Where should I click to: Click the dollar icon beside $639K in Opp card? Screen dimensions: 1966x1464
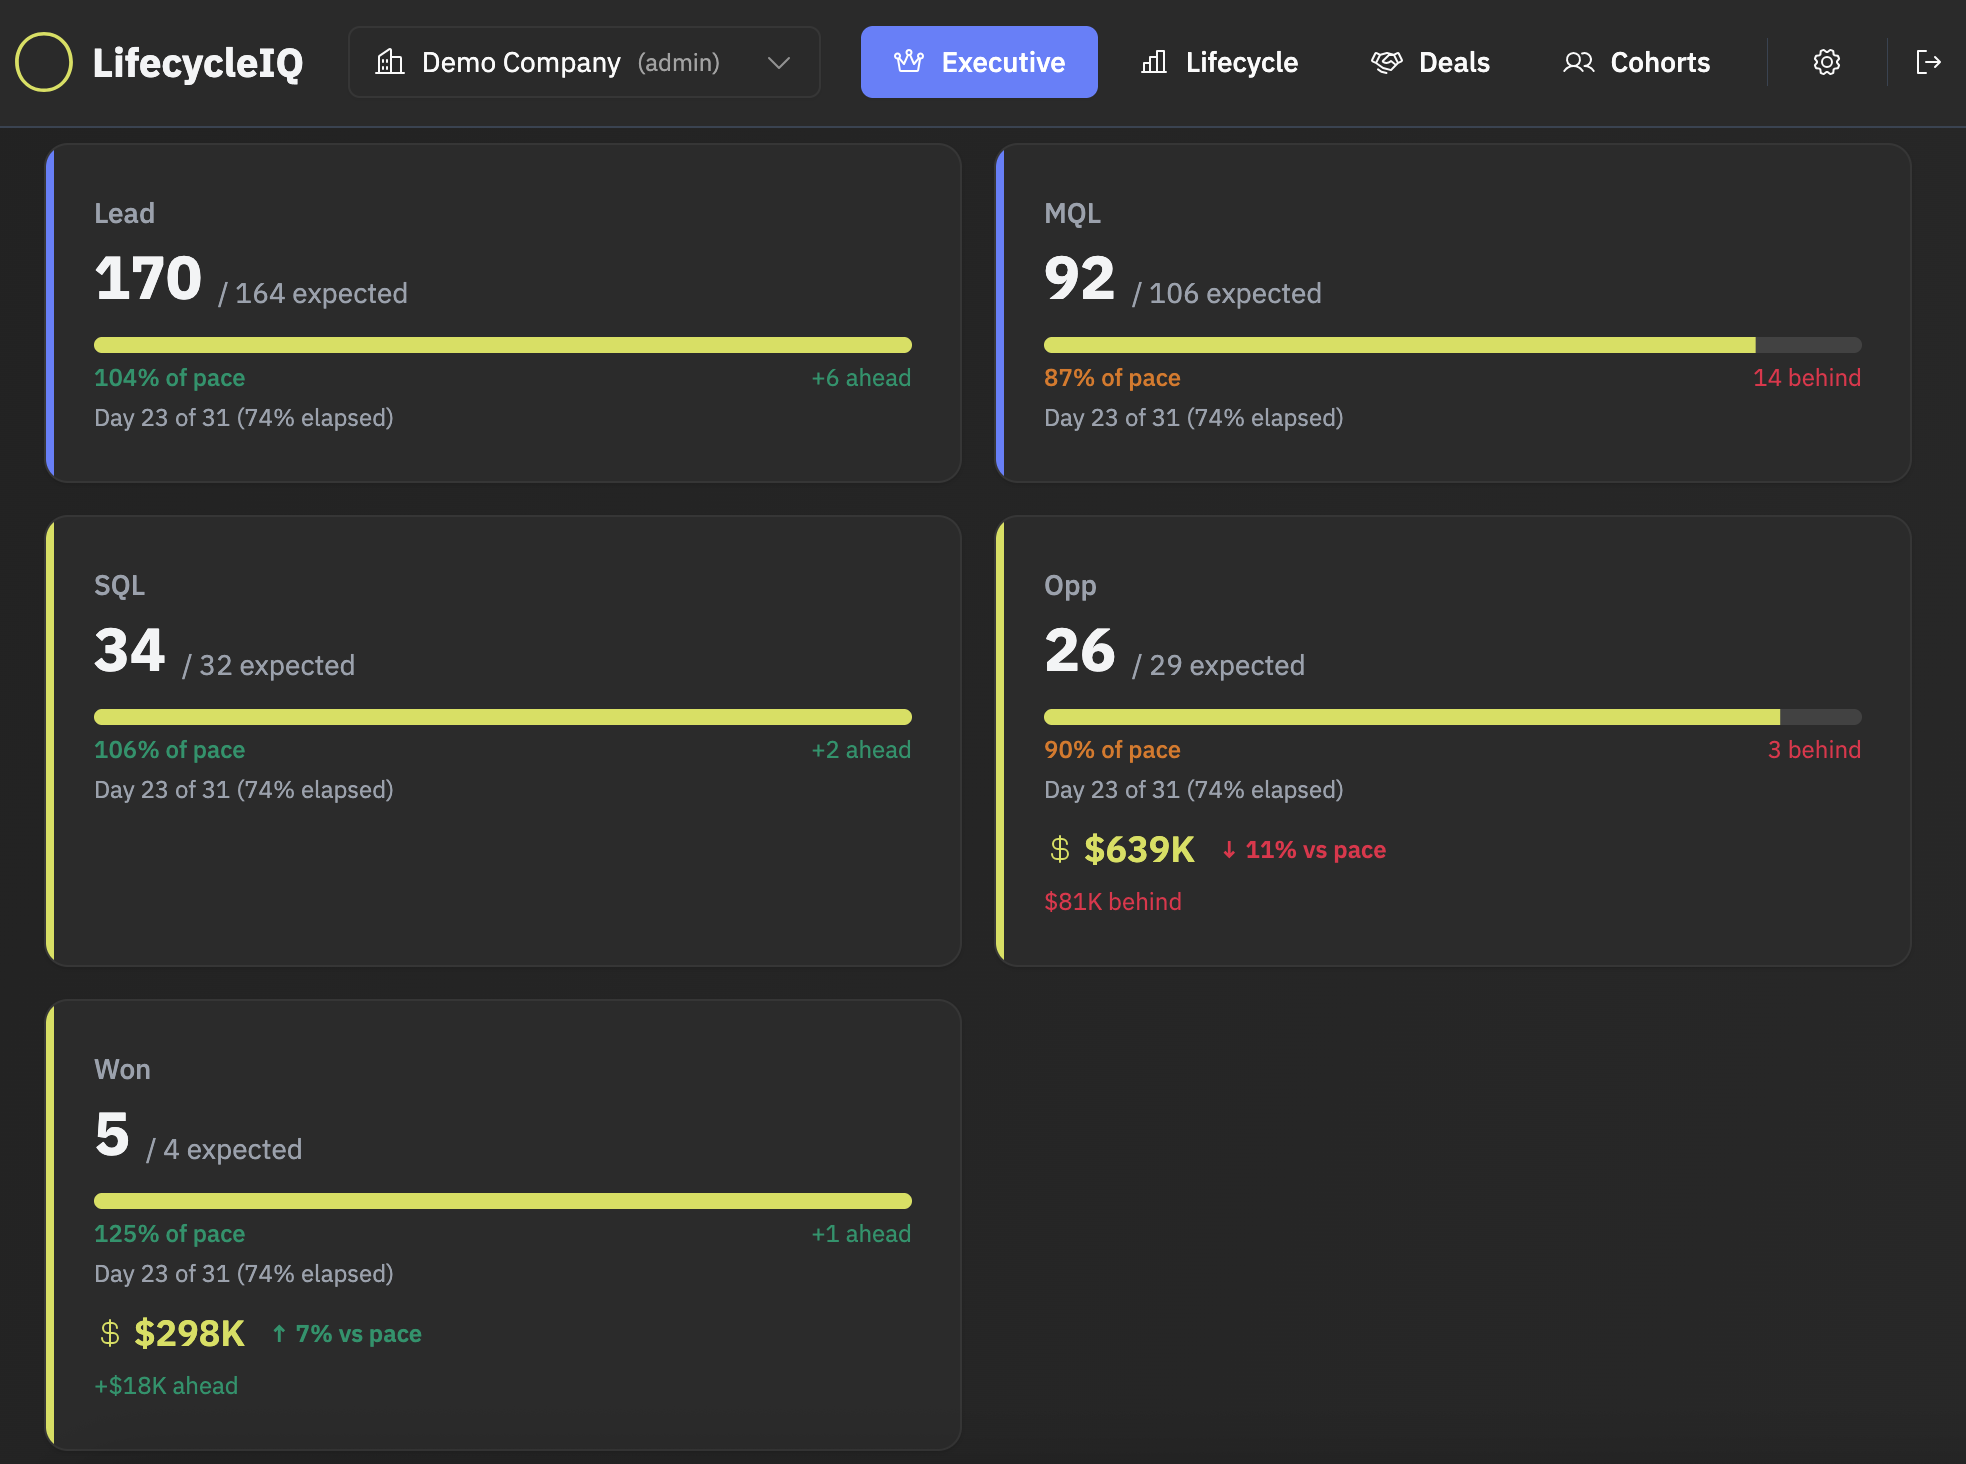click(1059, 849)
